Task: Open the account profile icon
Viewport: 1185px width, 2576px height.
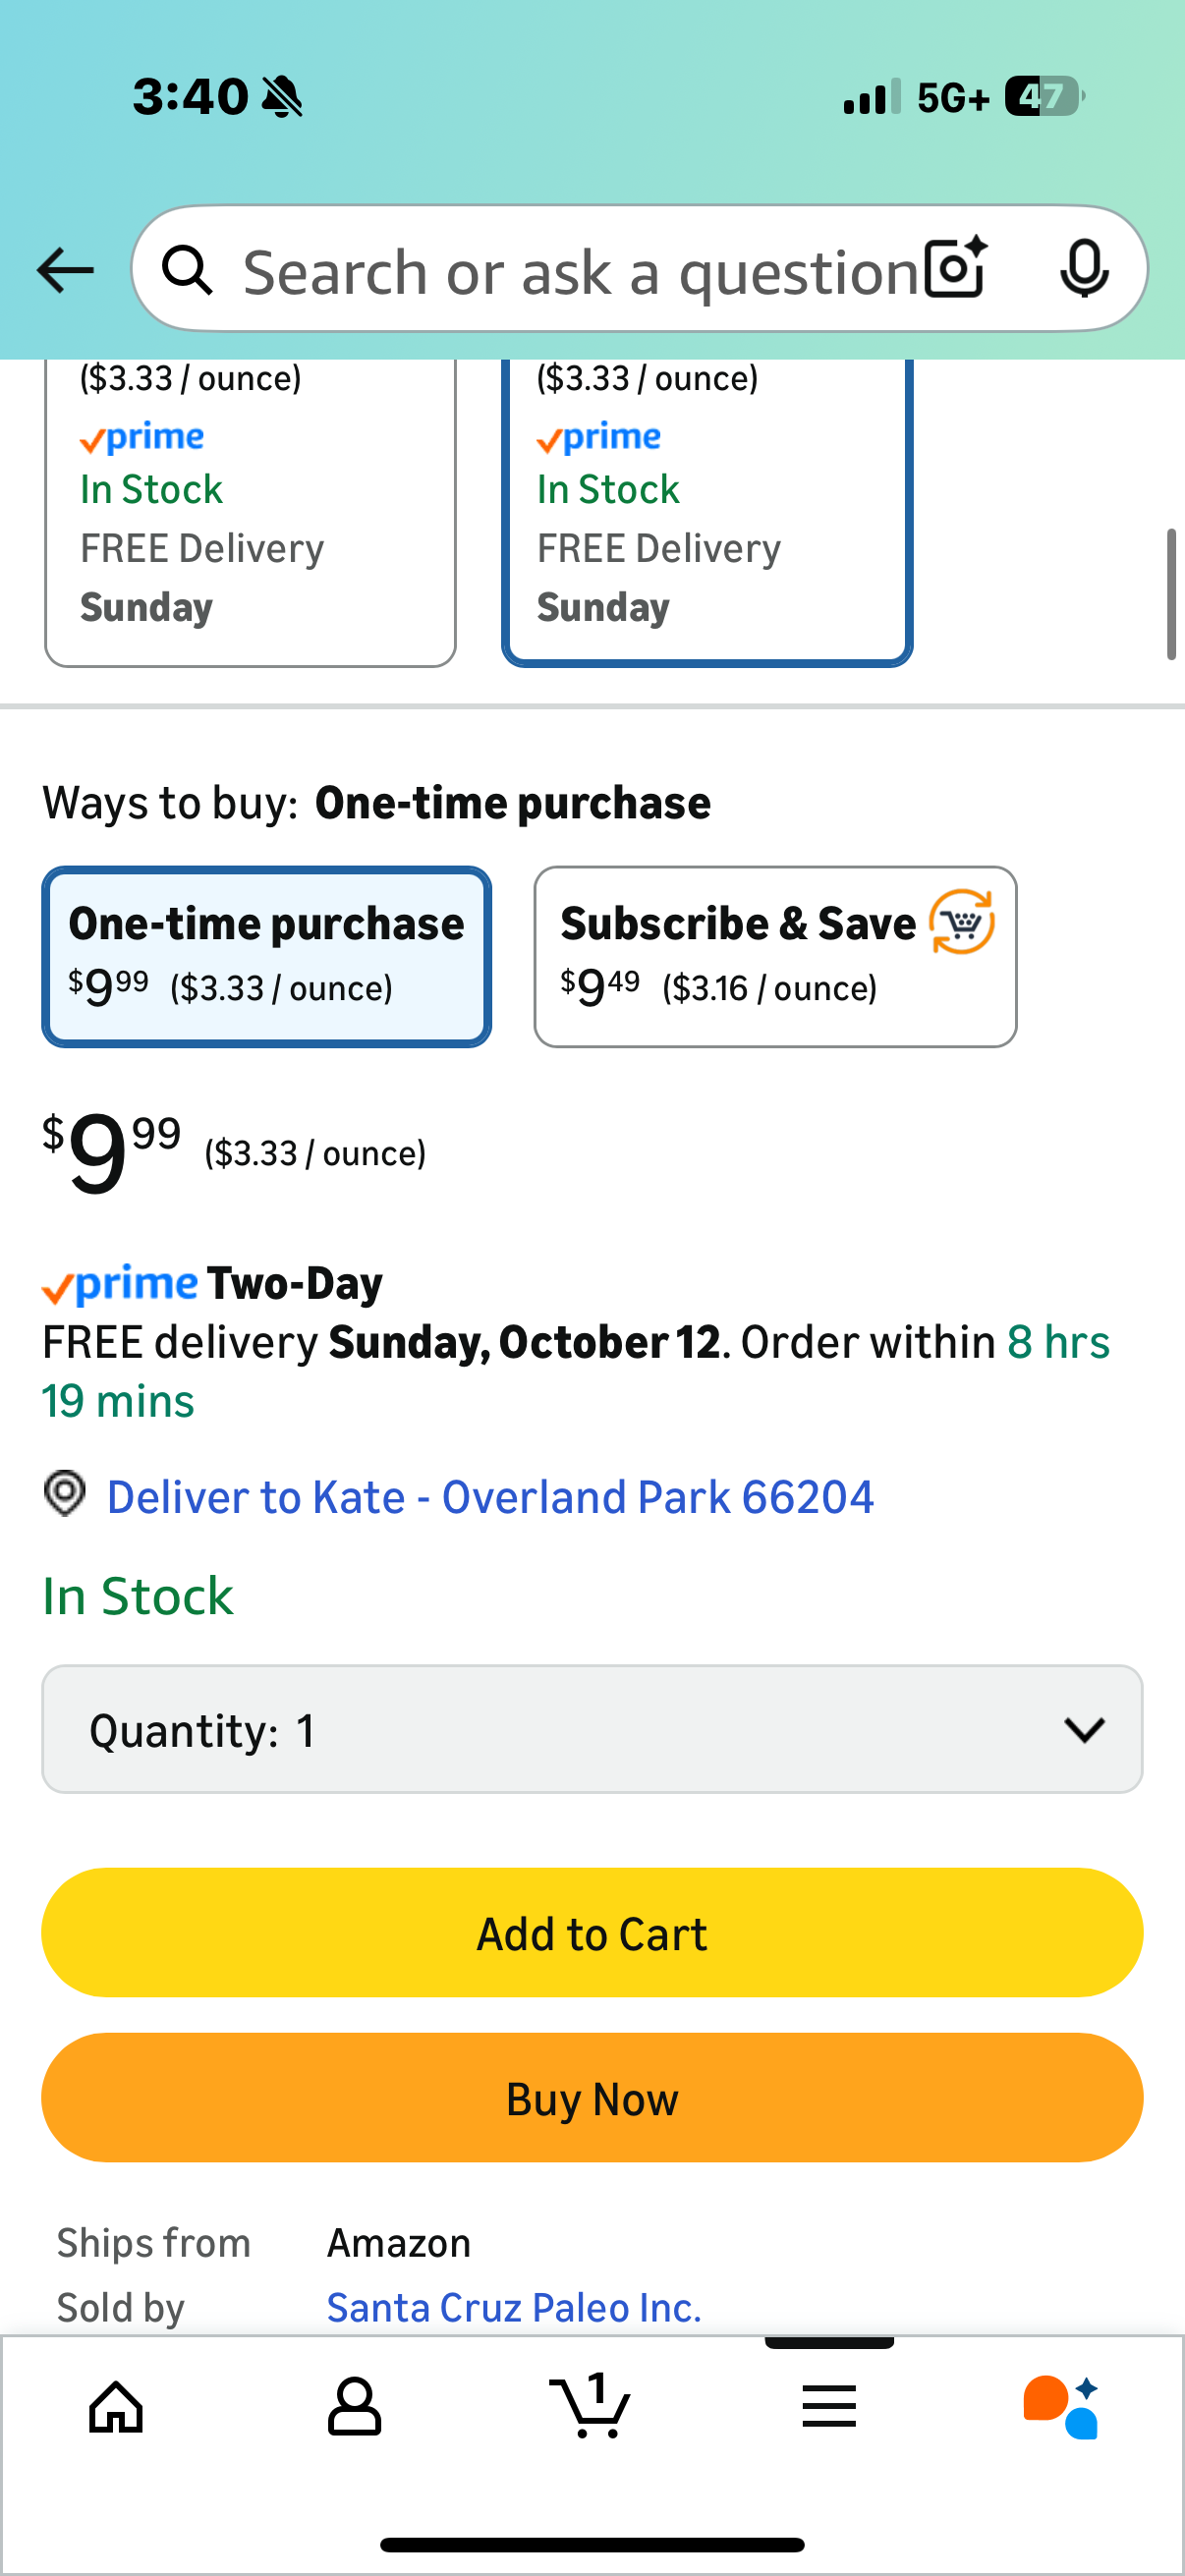Action: pyautogui.click(x=354, y=2406)
